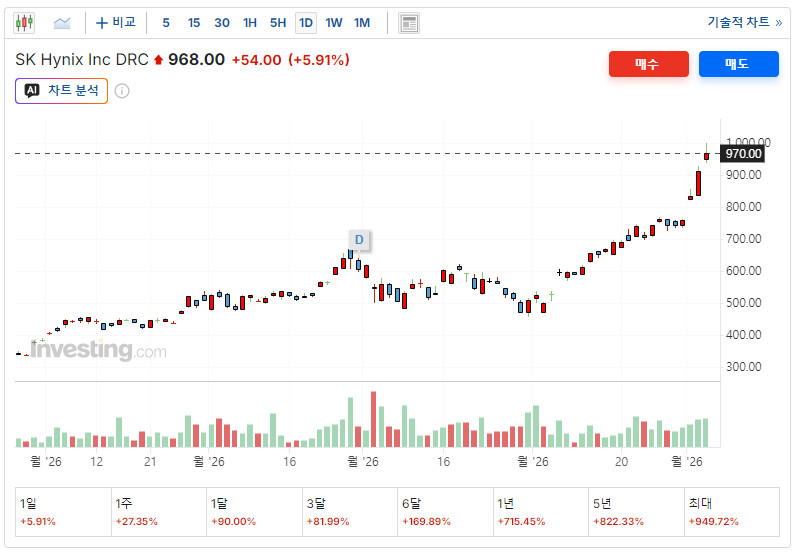The width and height of the screenshot is (794, 552).
Task: Choose the 5H interval
Action: tap(278, 23)
